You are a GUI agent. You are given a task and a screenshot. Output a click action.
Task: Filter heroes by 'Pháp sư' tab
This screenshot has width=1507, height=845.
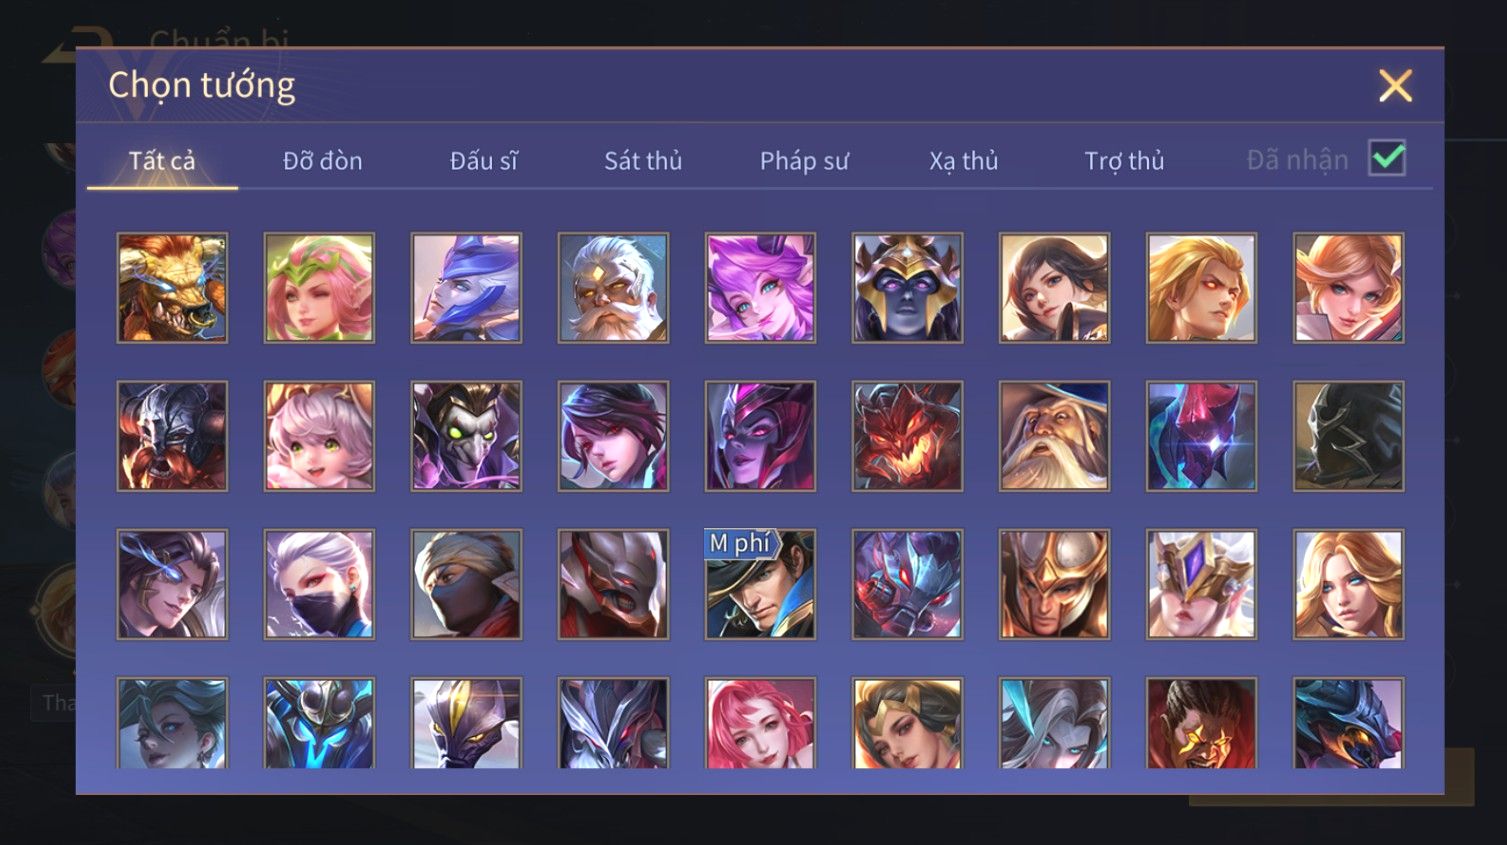[x=804, y=160]
